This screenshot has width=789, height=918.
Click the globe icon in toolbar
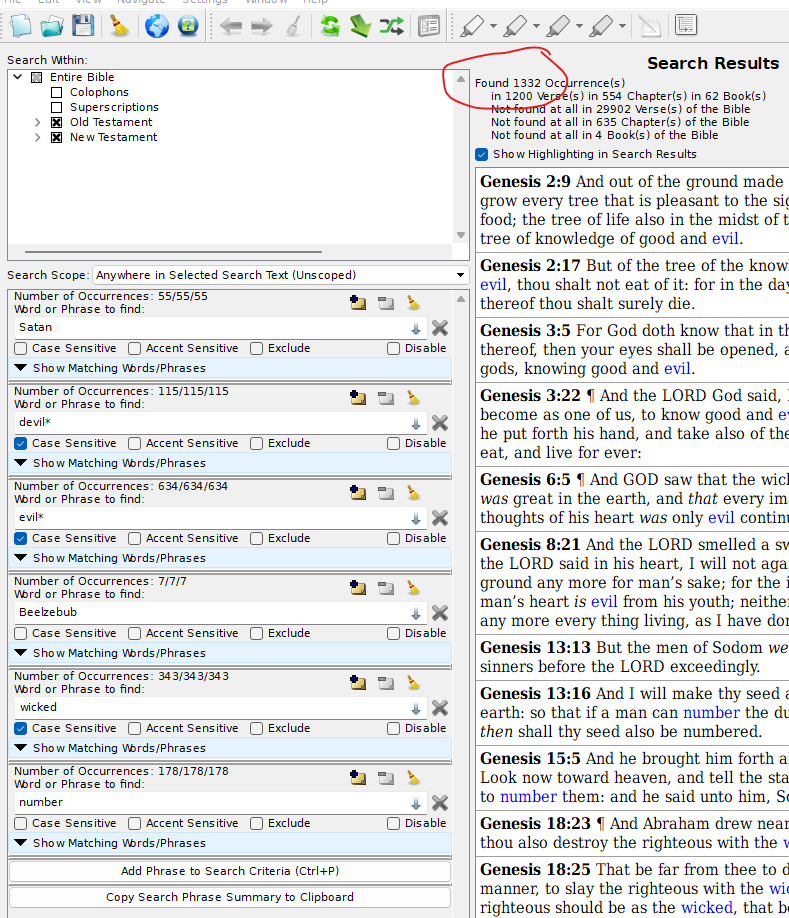click(x=157, y=26)
